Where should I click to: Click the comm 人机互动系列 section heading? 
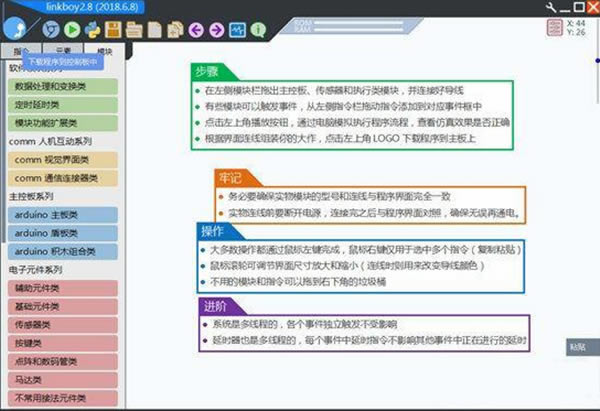click(x=50, y=141)
